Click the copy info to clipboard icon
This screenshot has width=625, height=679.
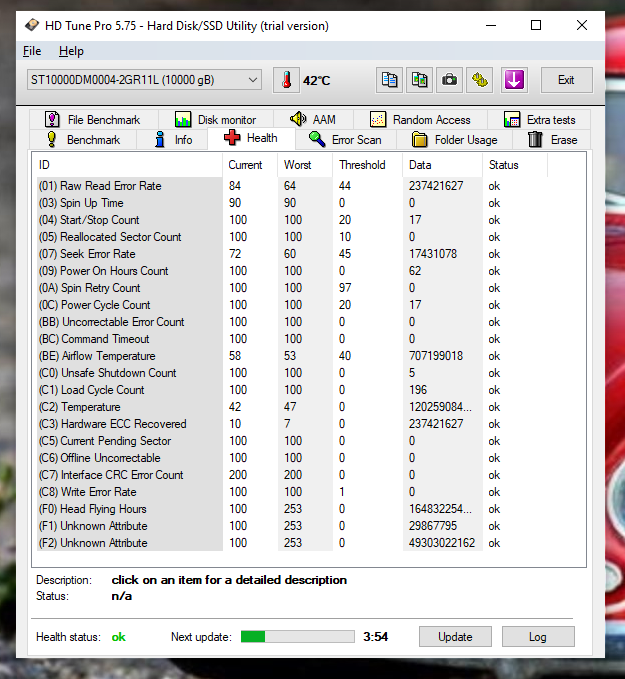coord(389,80)
